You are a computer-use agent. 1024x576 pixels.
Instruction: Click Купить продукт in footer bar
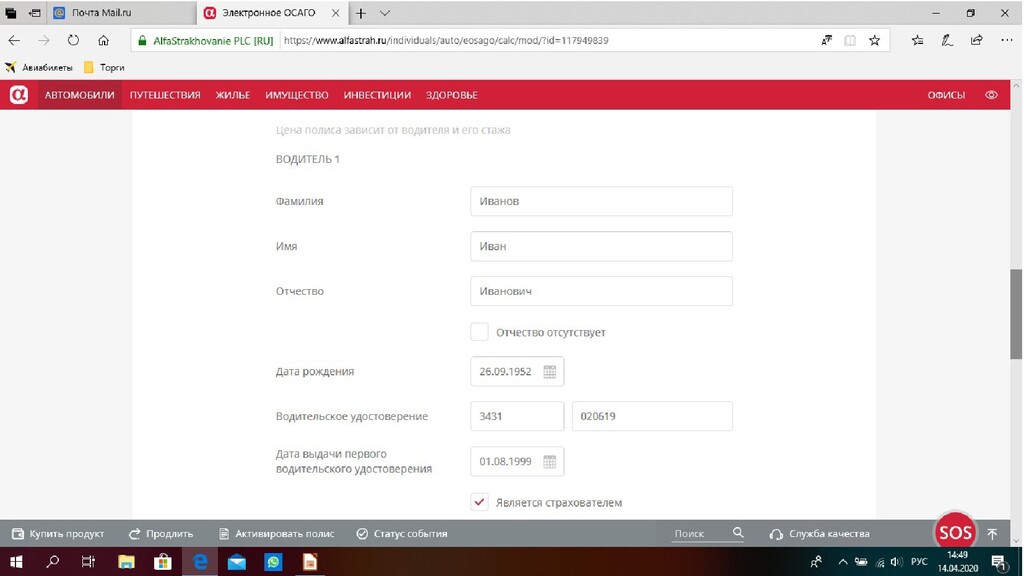click(58, 534)
